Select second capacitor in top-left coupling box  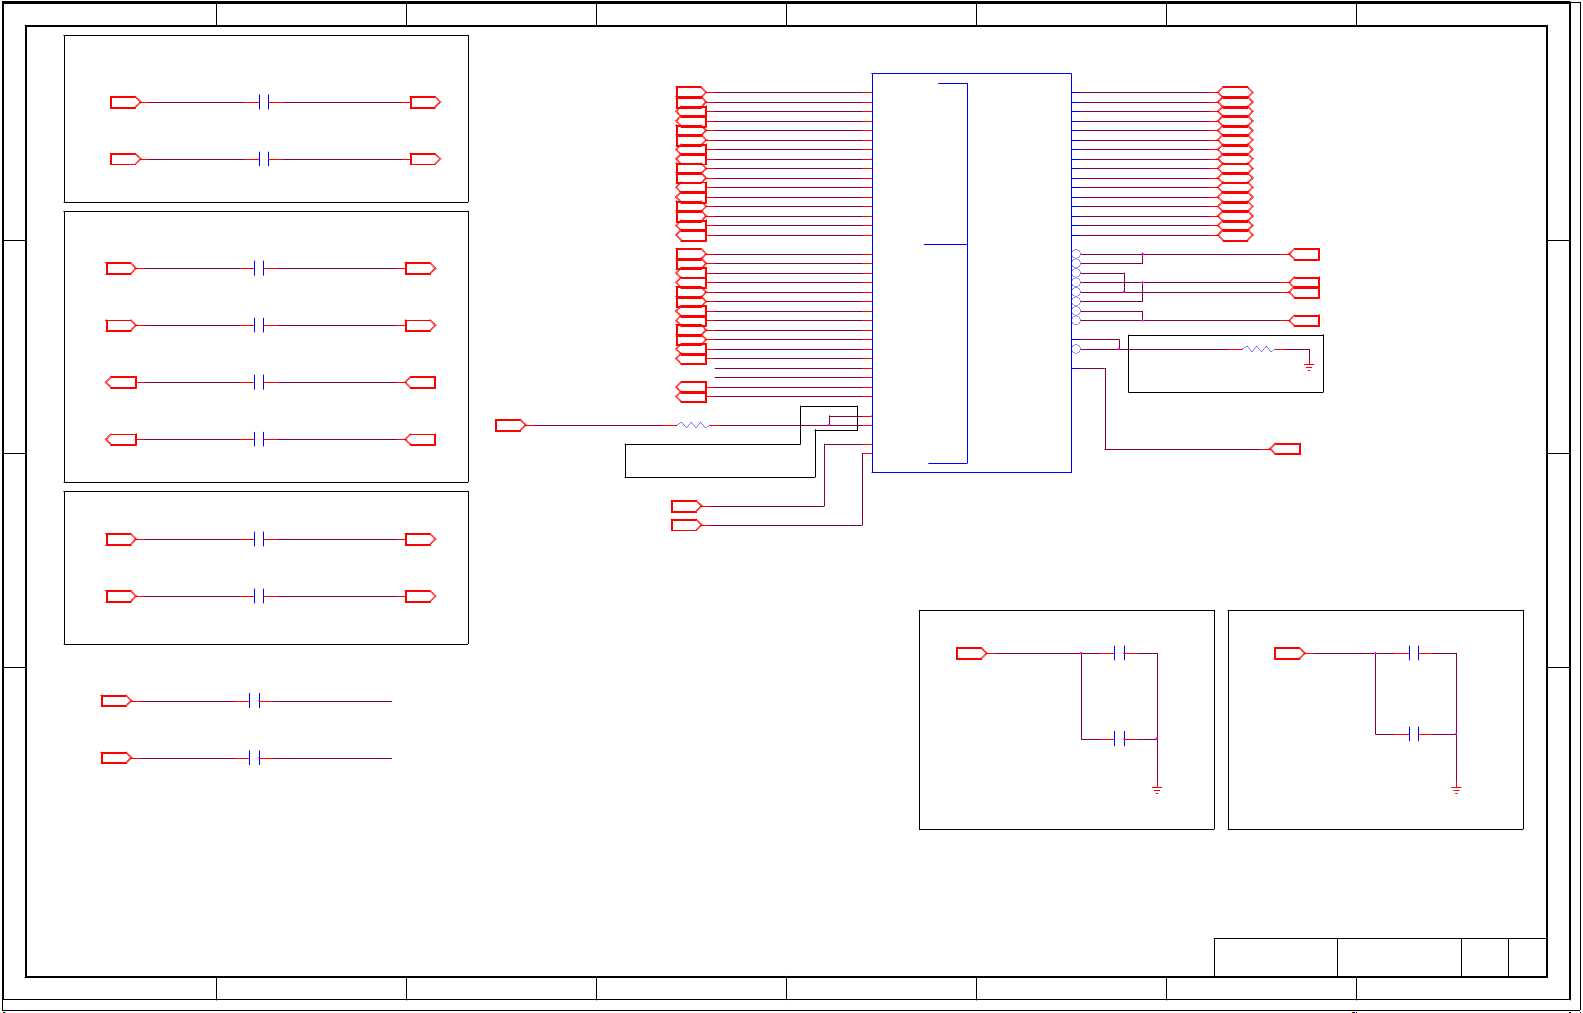264,159
